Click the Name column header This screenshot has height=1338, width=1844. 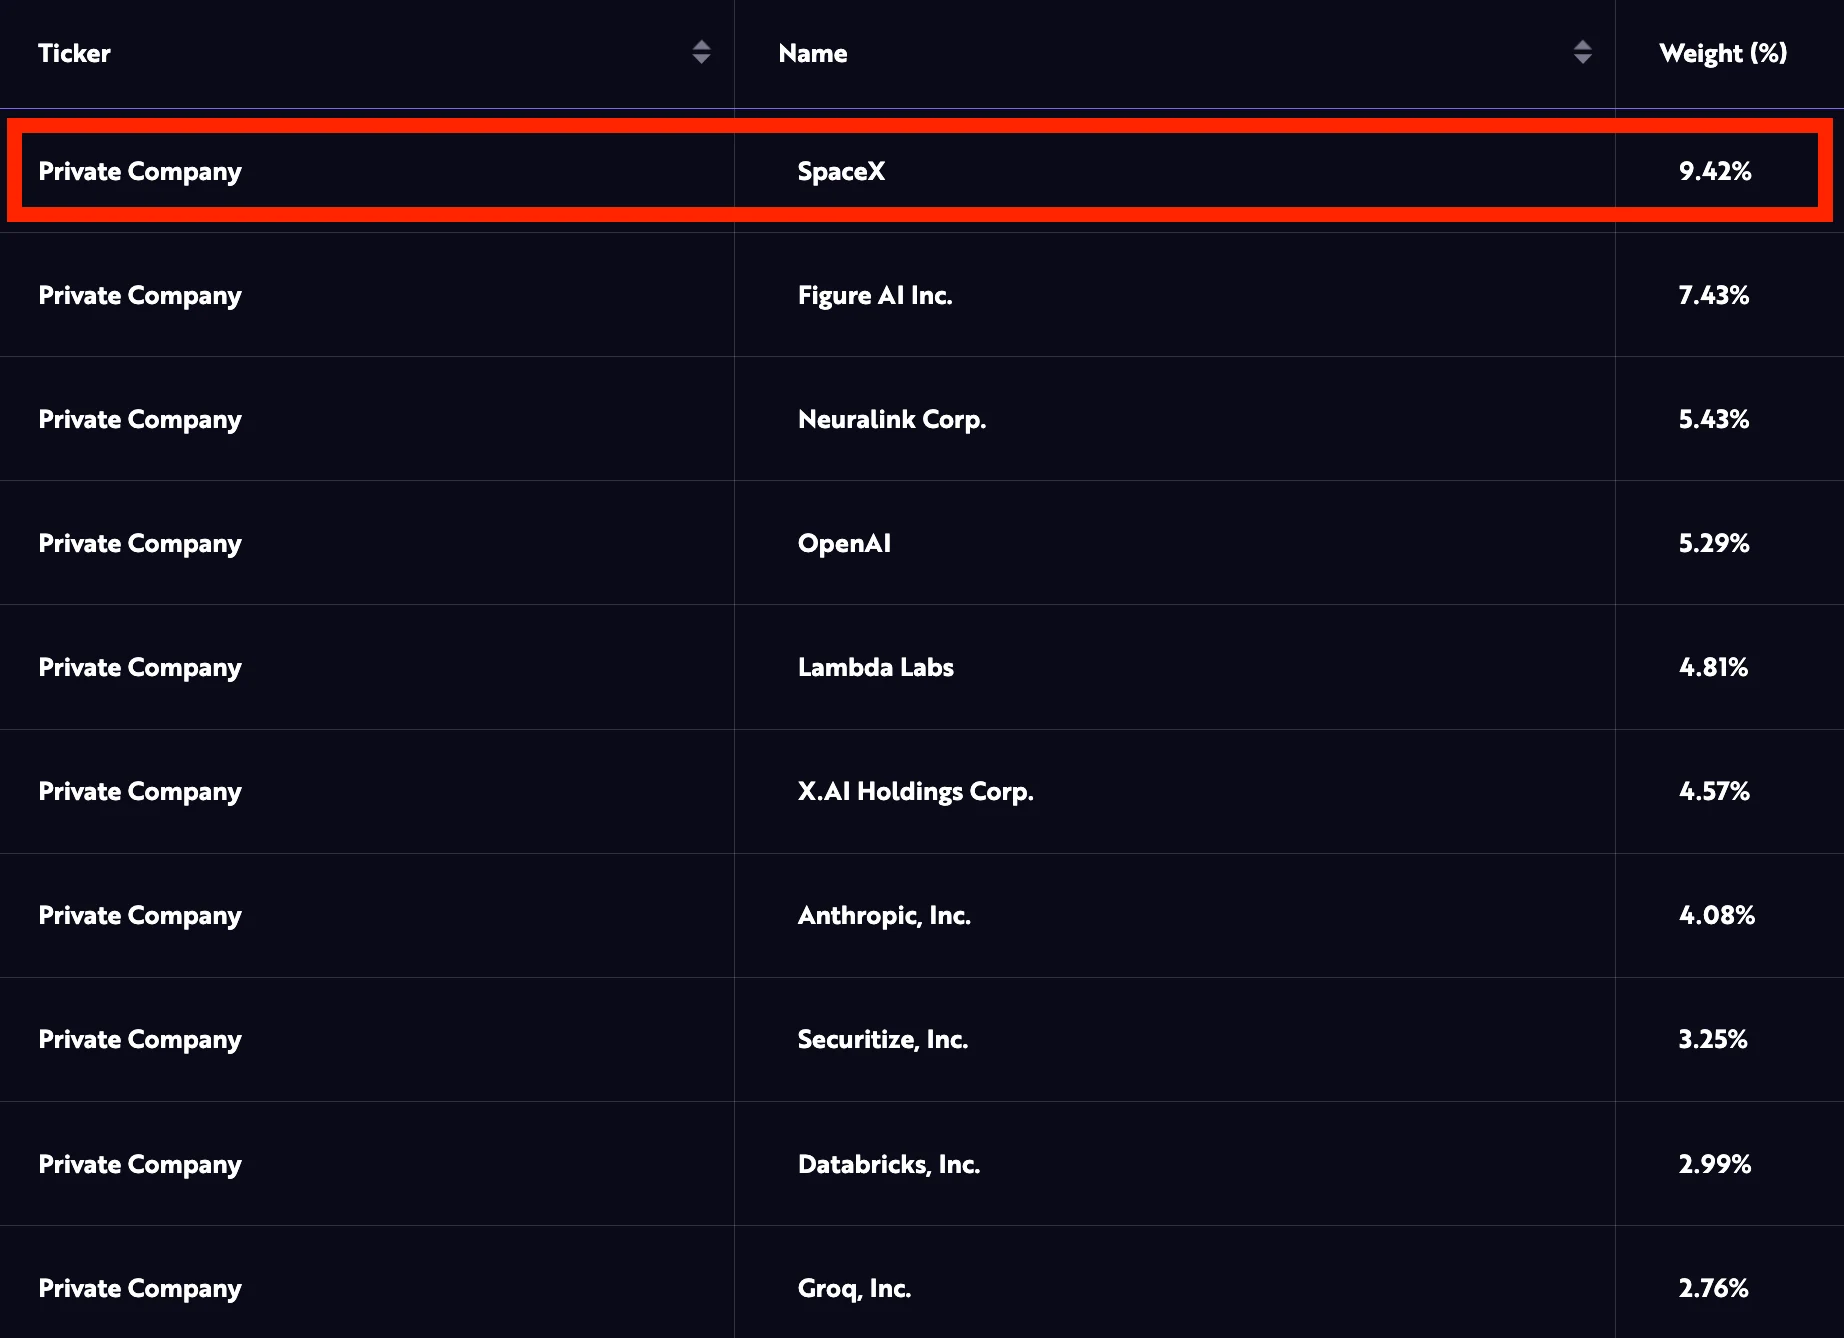[813, 53]
